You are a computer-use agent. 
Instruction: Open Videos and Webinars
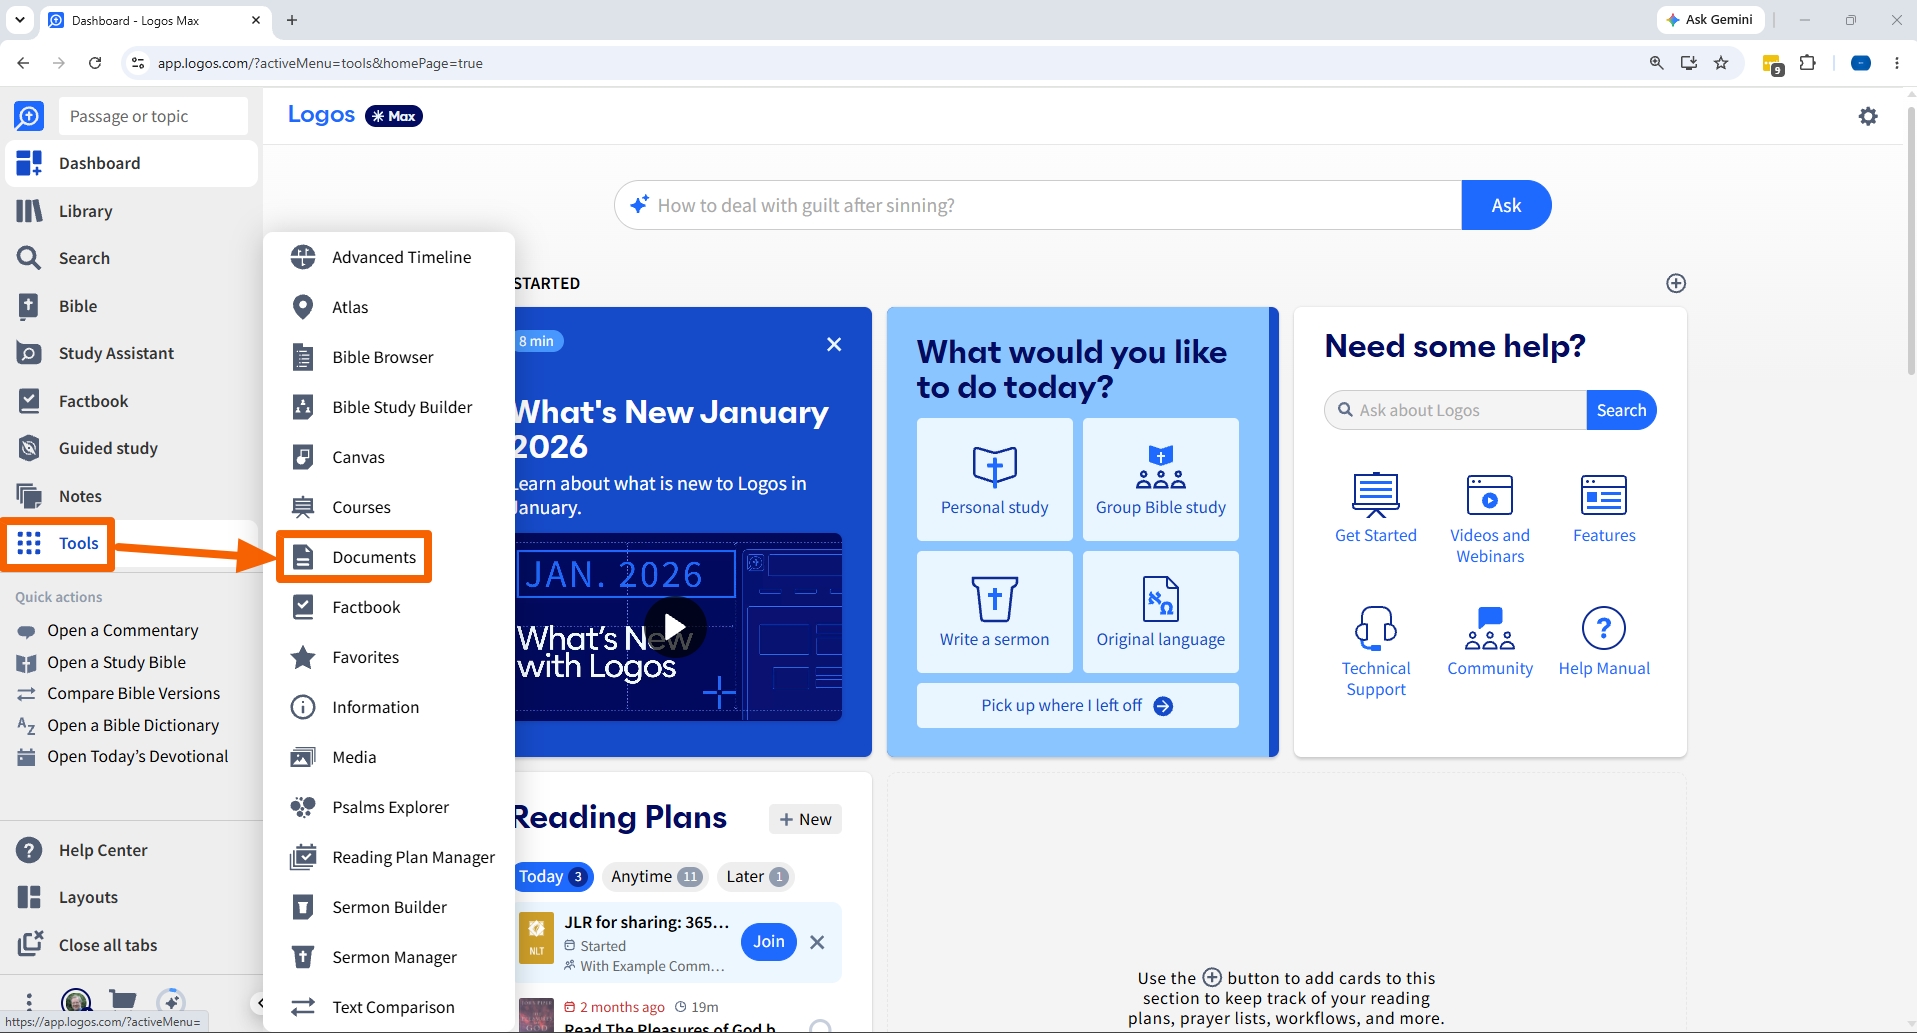(x=1490, y=519)
